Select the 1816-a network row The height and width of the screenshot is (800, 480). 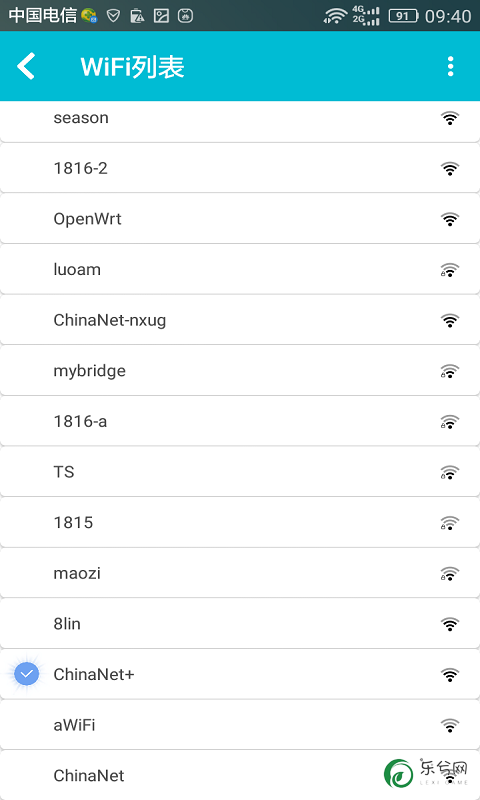240,421
